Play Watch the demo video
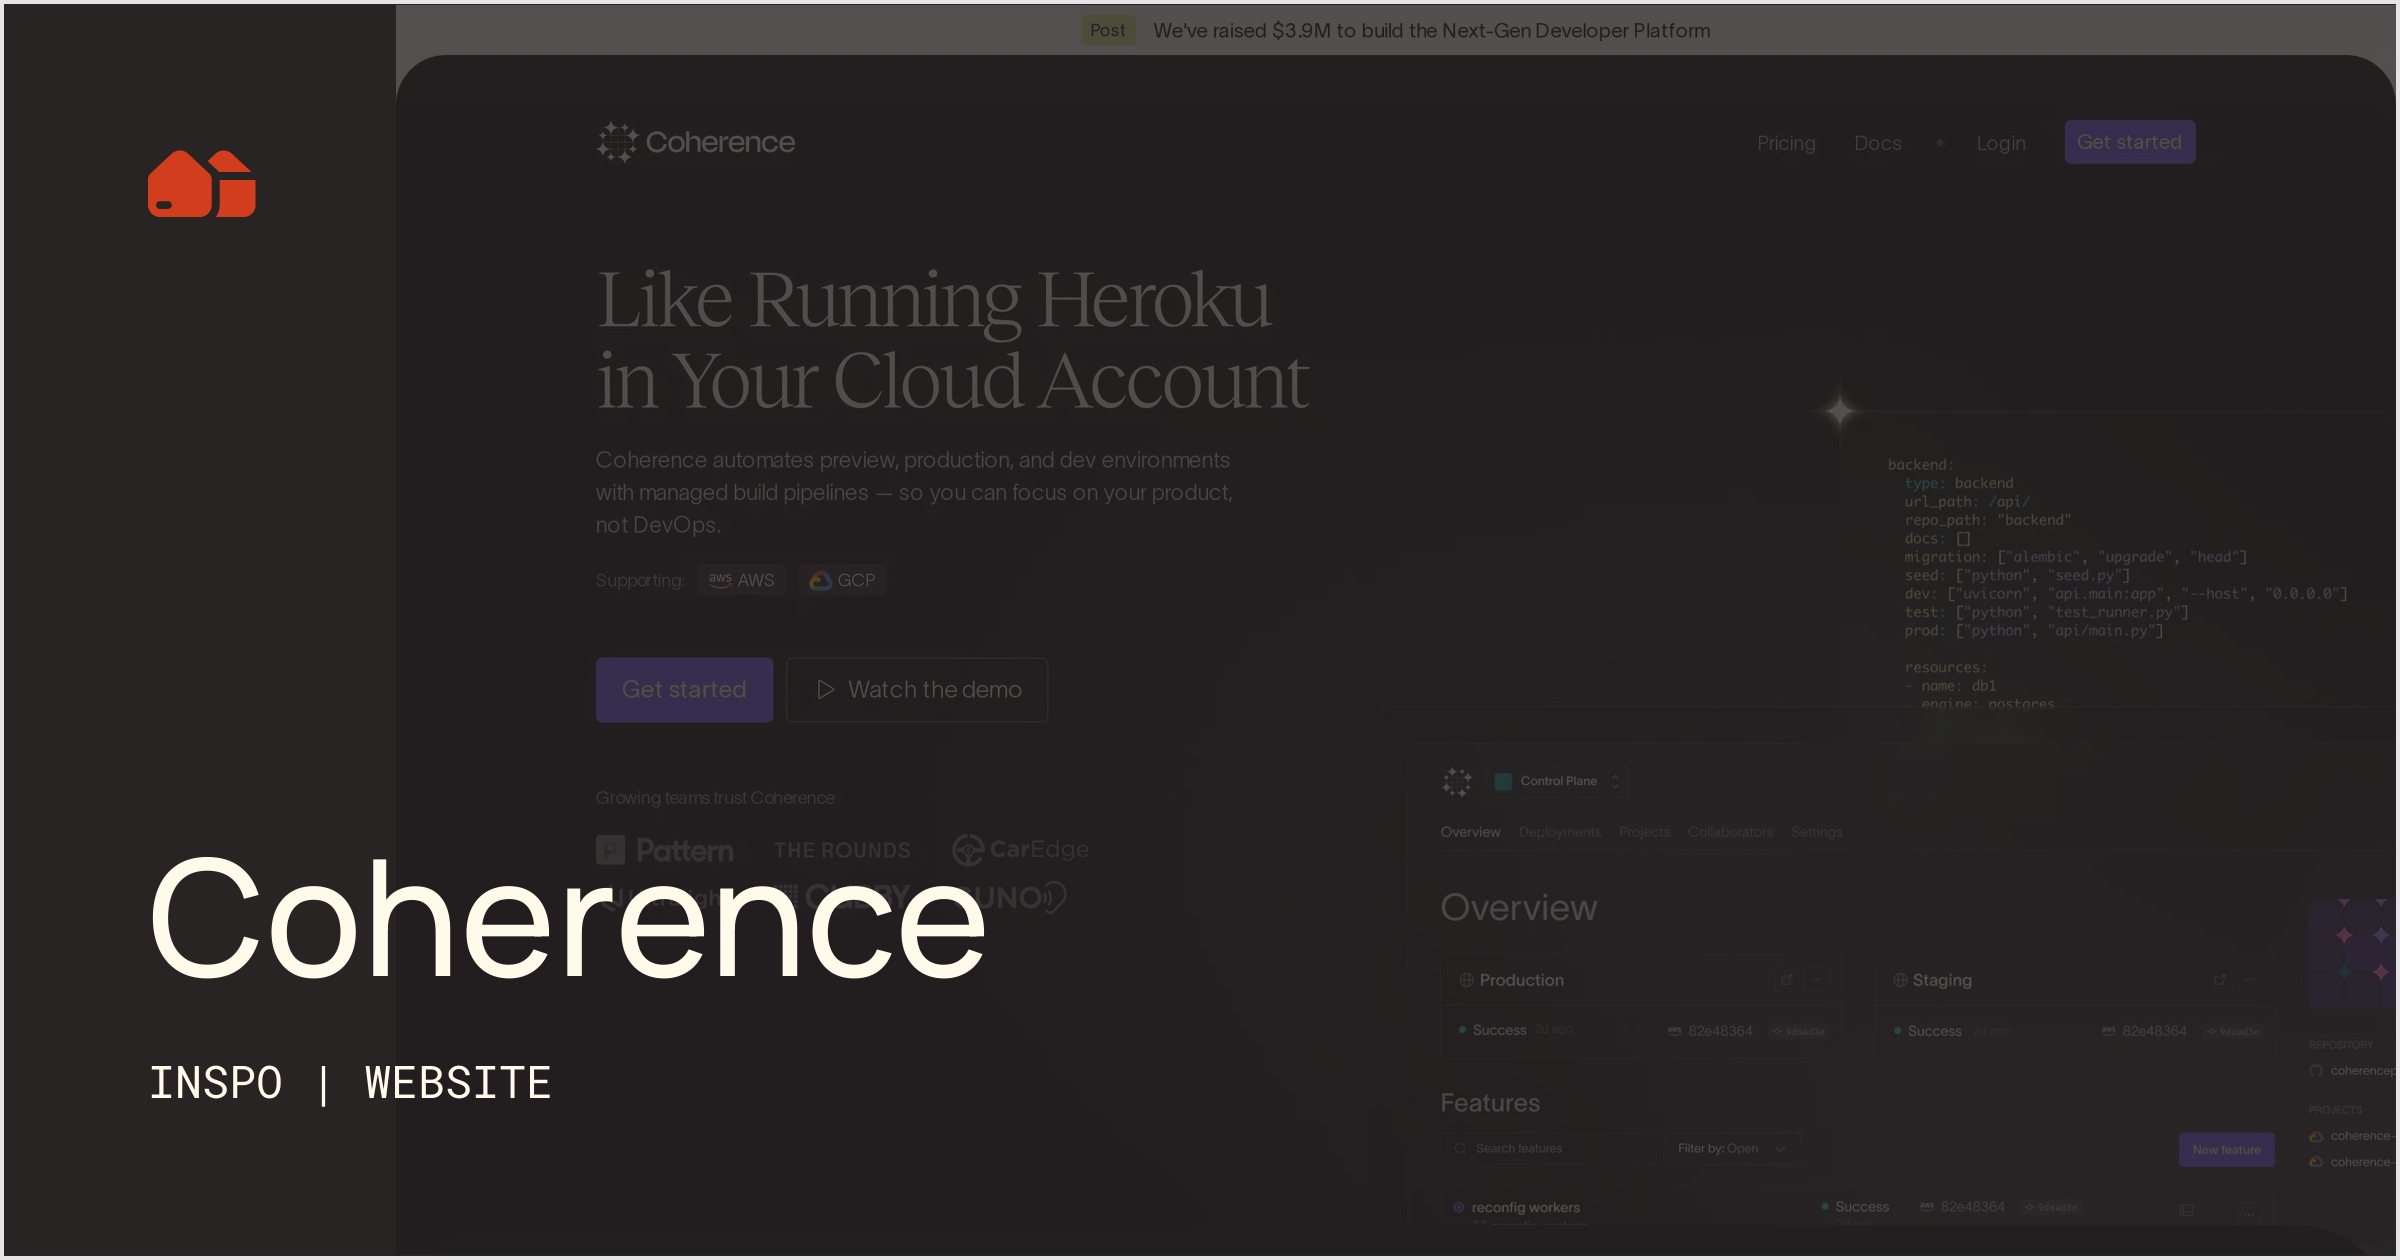 tap(917, 689)
